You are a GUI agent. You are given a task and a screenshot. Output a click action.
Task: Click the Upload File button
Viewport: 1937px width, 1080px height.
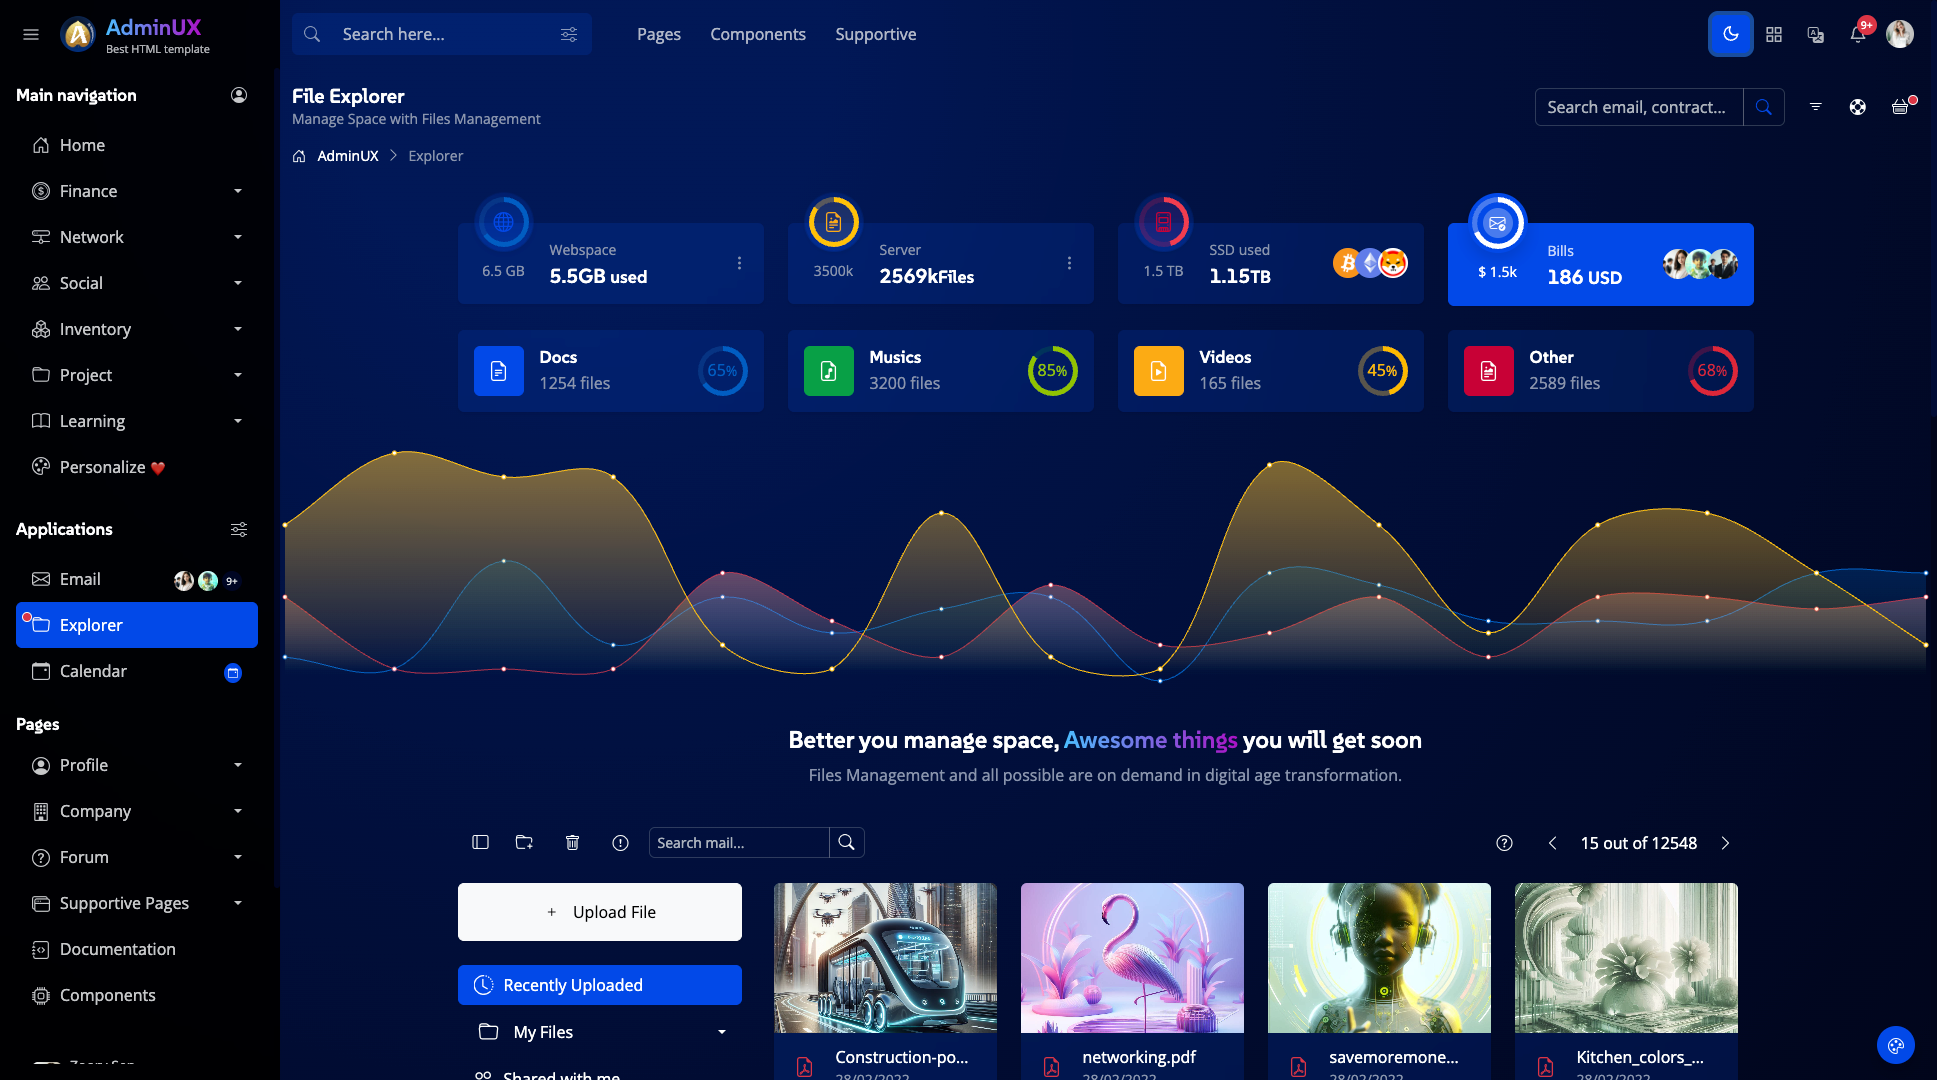coord(600,912)
